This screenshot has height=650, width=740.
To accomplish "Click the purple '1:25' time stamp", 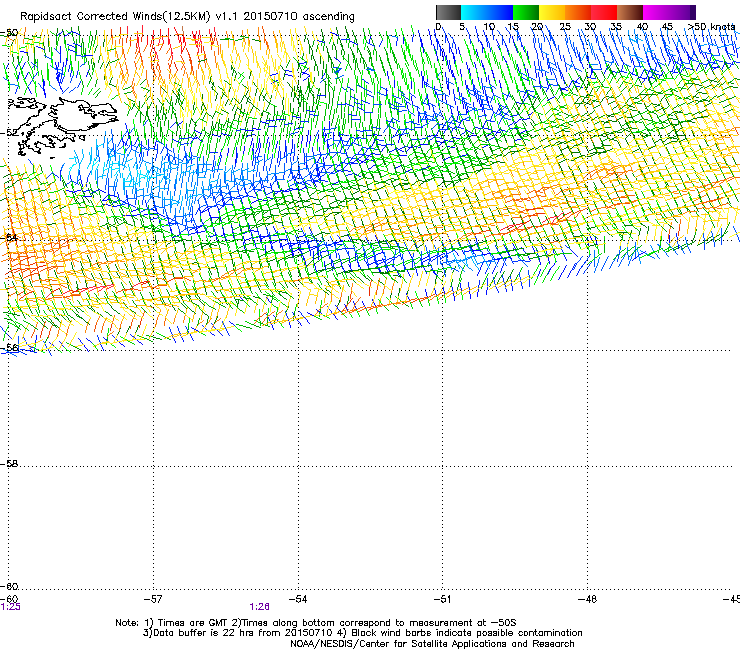I will [x=10, y=607].
